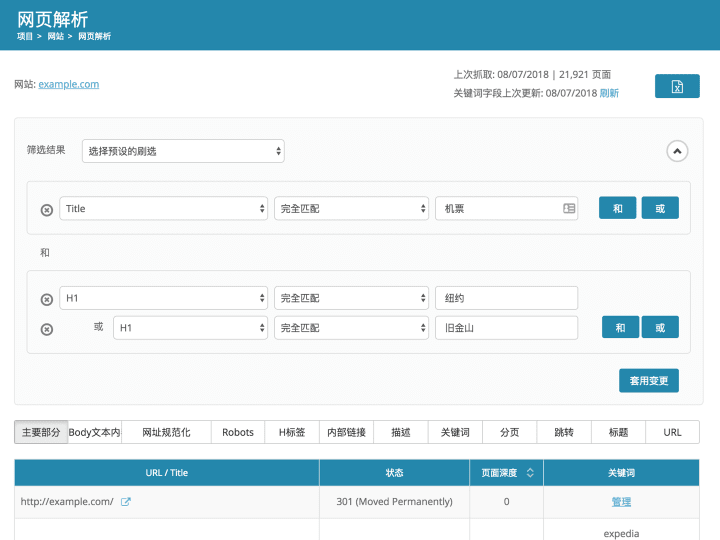Click the 套用变更 button
The image size is (720, 540).
(648, 380)
